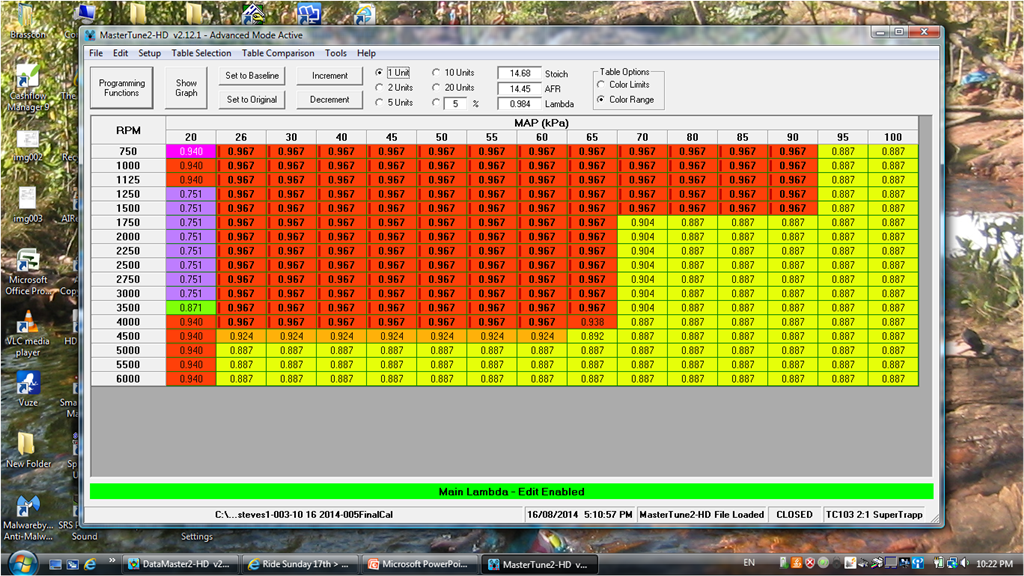Select green 0.871 cell at 3500 RPM
Screen dimensions: 1024x576
point(191,308)
